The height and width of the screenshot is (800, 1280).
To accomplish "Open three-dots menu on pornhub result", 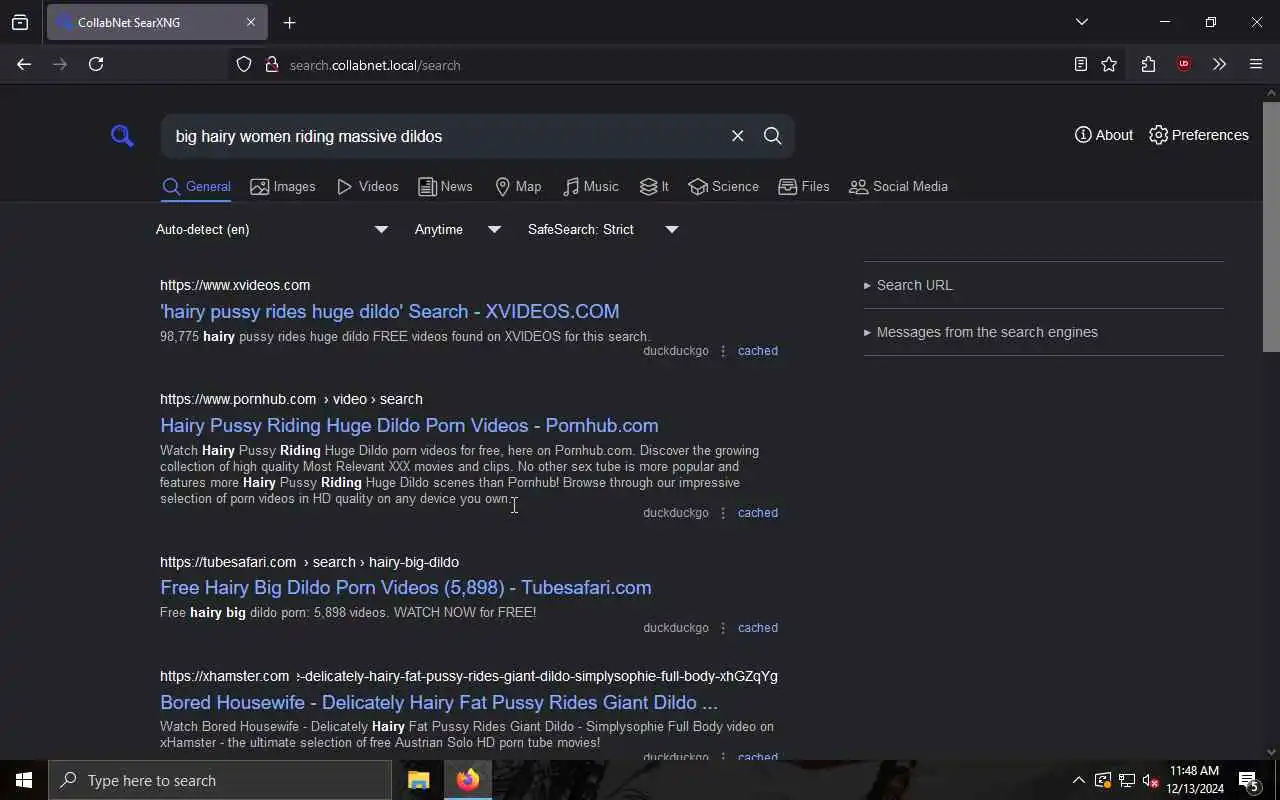I will pos(723,513).
